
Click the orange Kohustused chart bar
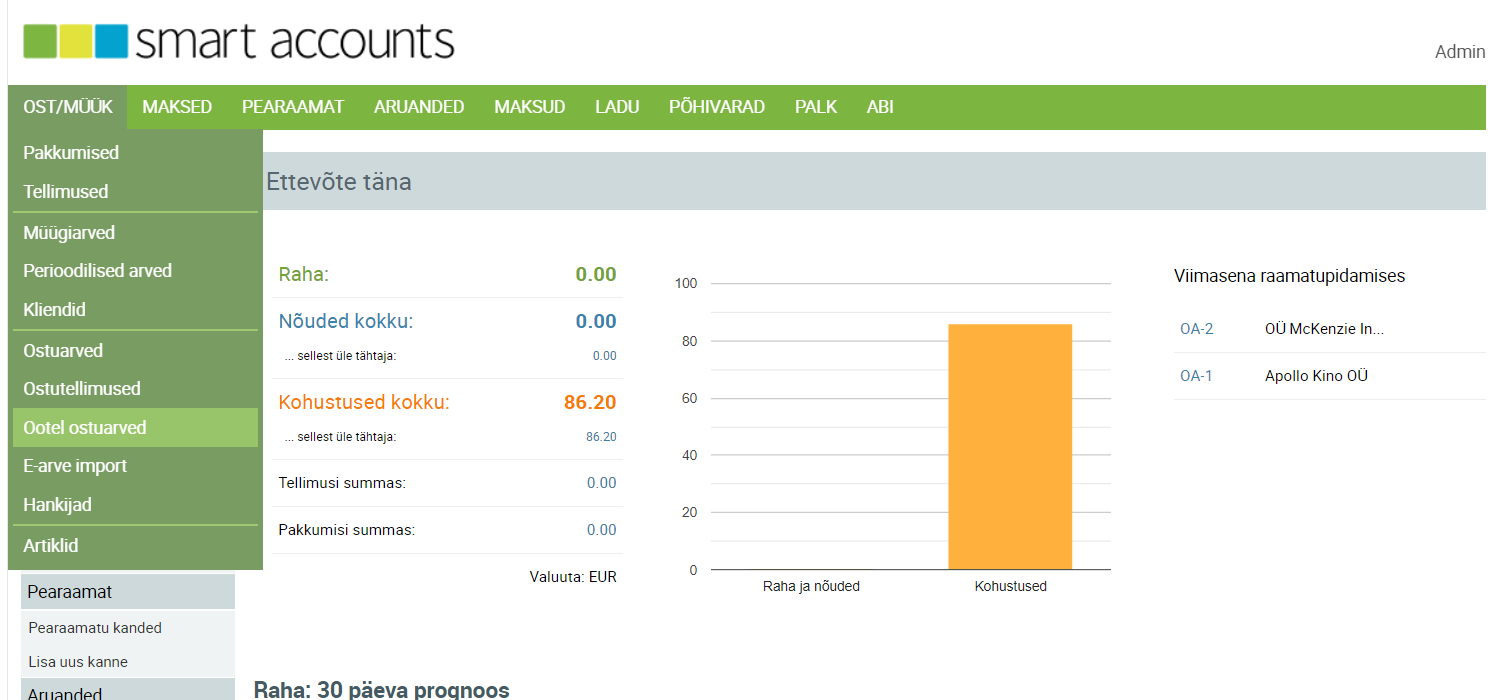(1010, 447)
